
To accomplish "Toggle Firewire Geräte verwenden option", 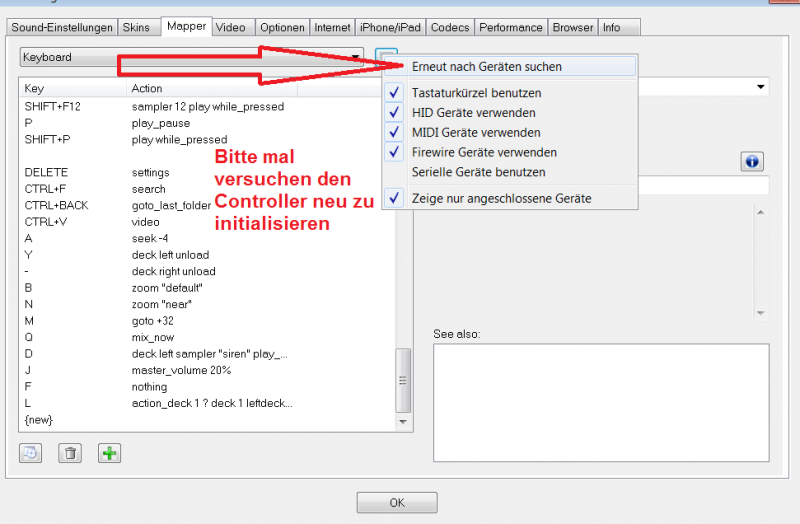I will point(510,153).
